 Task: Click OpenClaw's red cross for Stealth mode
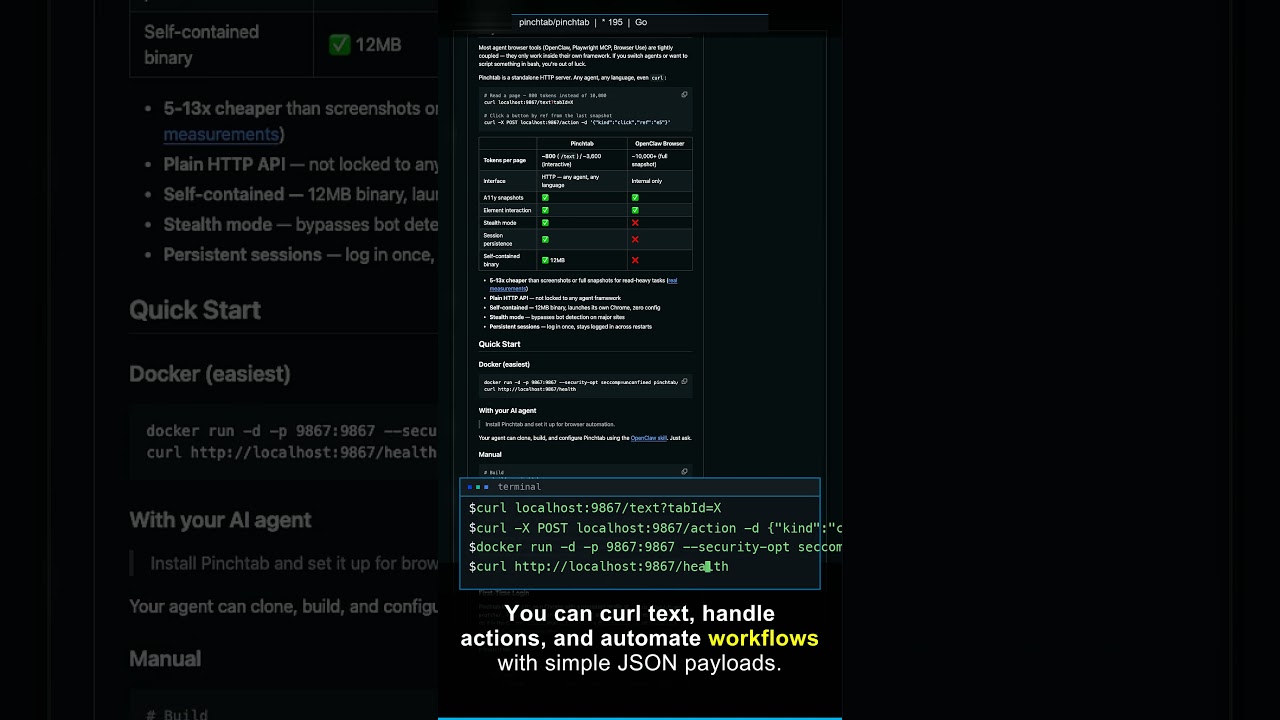click(635, 223)
